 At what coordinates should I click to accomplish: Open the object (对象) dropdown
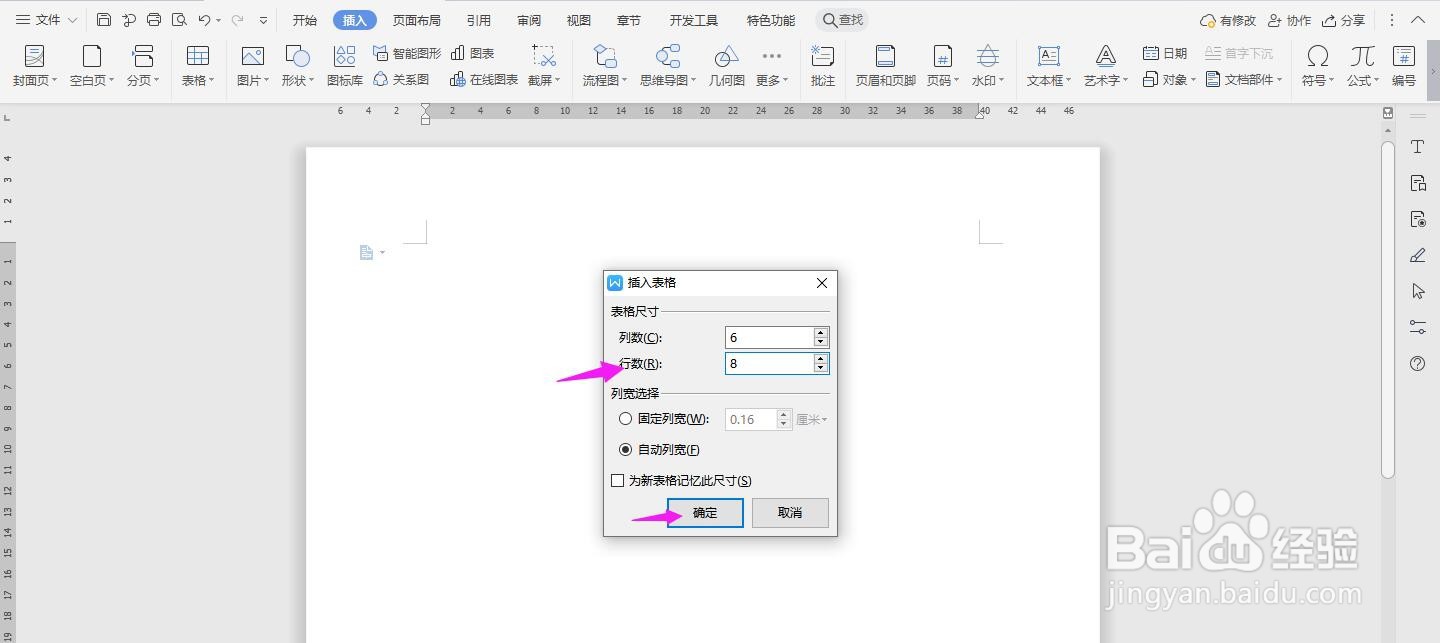pos(1169,79)
